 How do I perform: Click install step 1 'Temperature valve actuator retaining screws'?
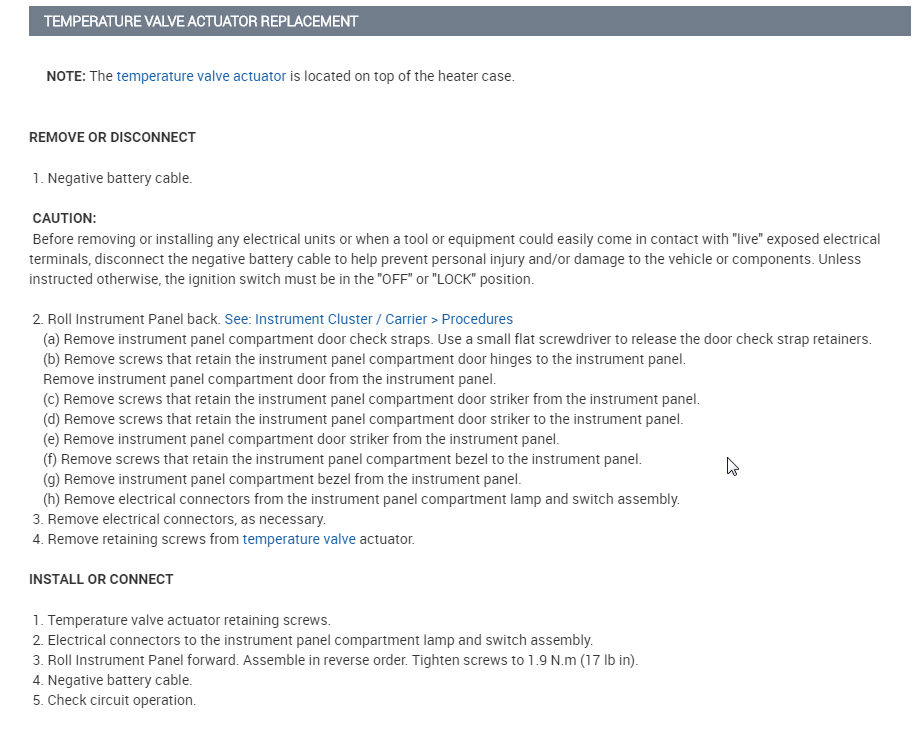(x=188, y=620)
